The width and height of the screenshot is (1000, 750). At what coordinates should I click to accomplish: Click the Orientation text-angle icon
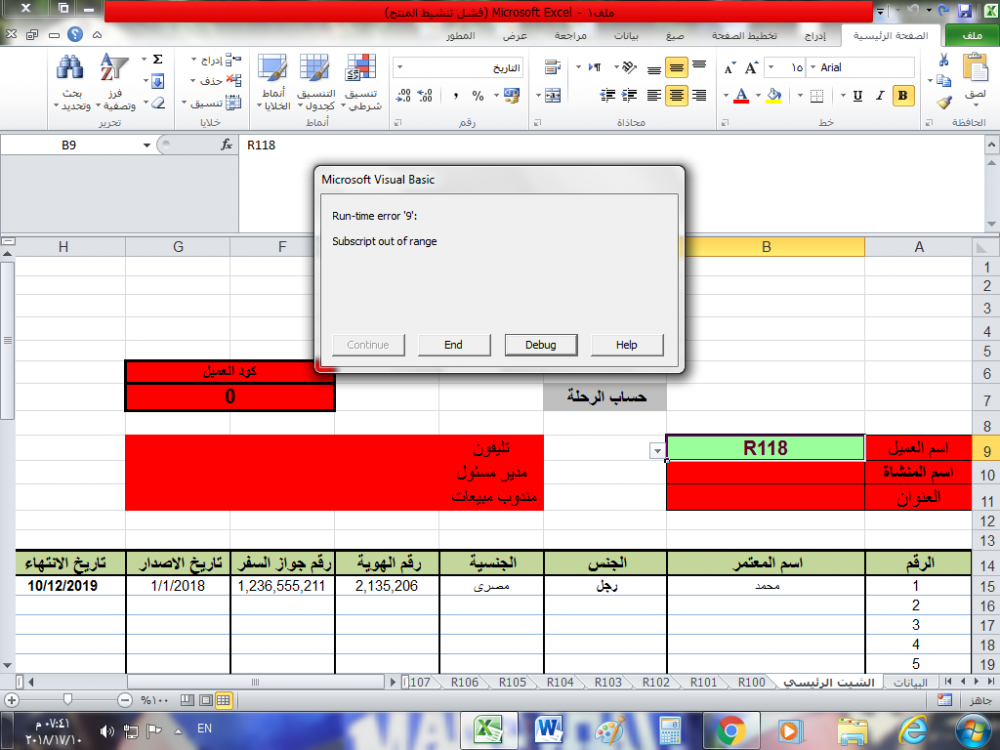tap(629, 67)
